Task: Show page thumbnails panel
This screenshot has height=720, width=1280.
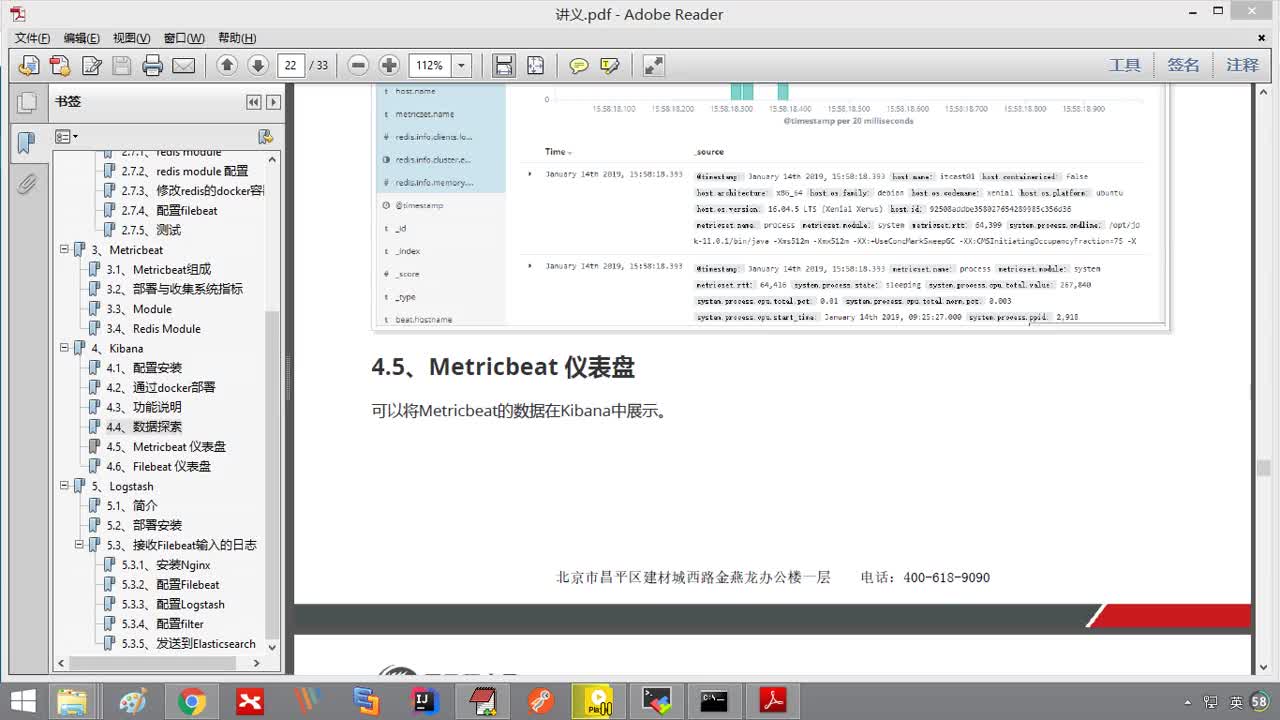Action: click(x=26, y=102)
